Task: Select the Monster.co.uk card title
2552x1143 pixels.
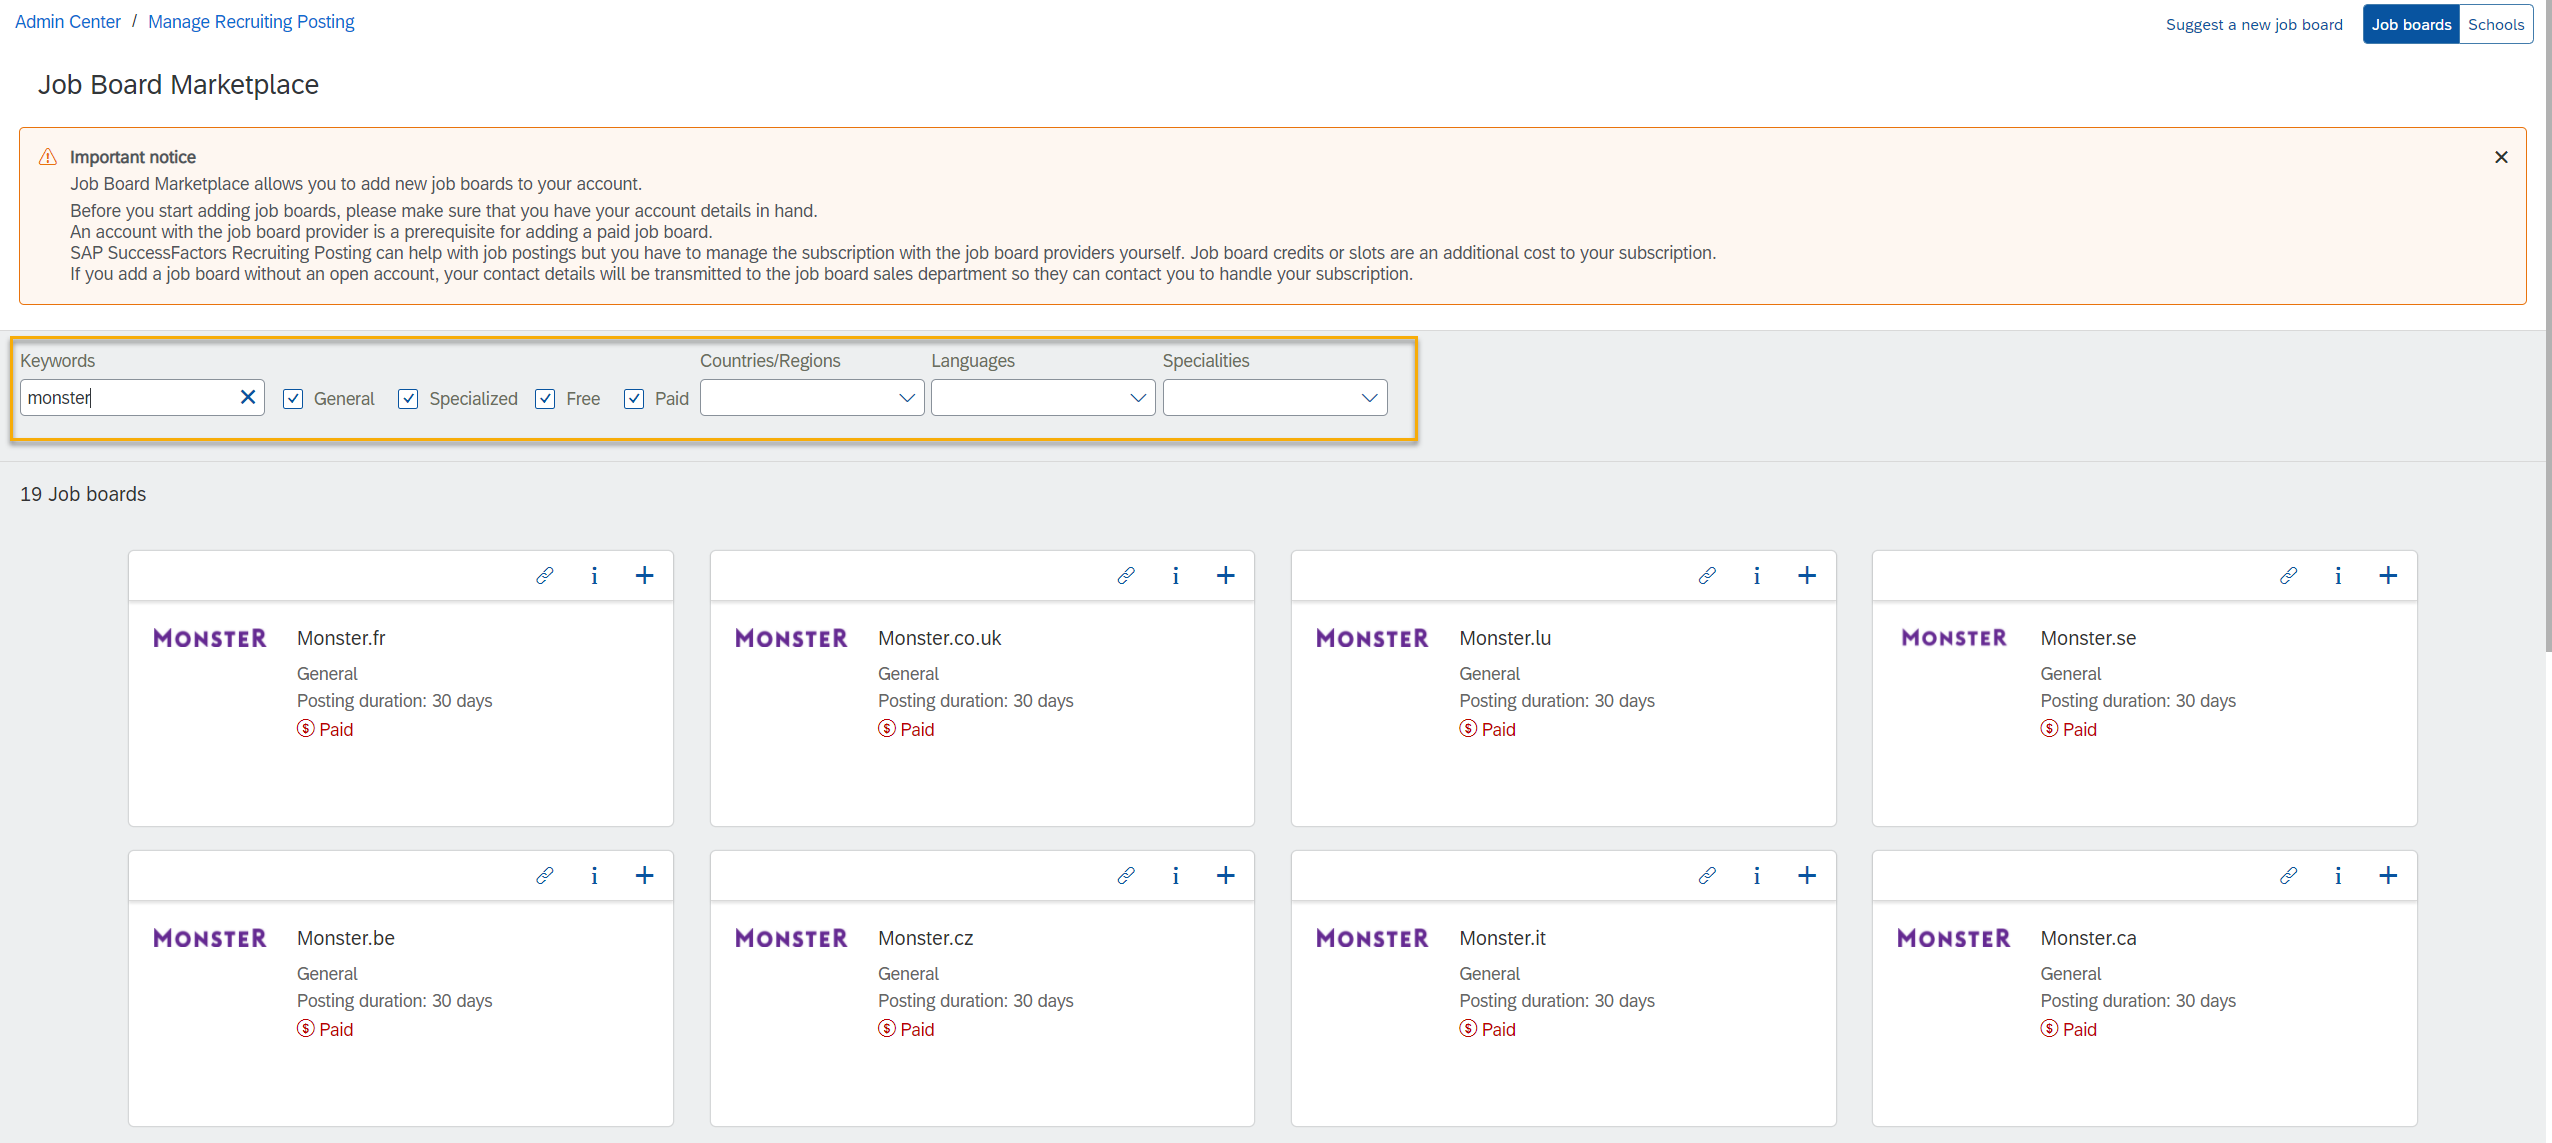Action: click(x=939, y=638)
